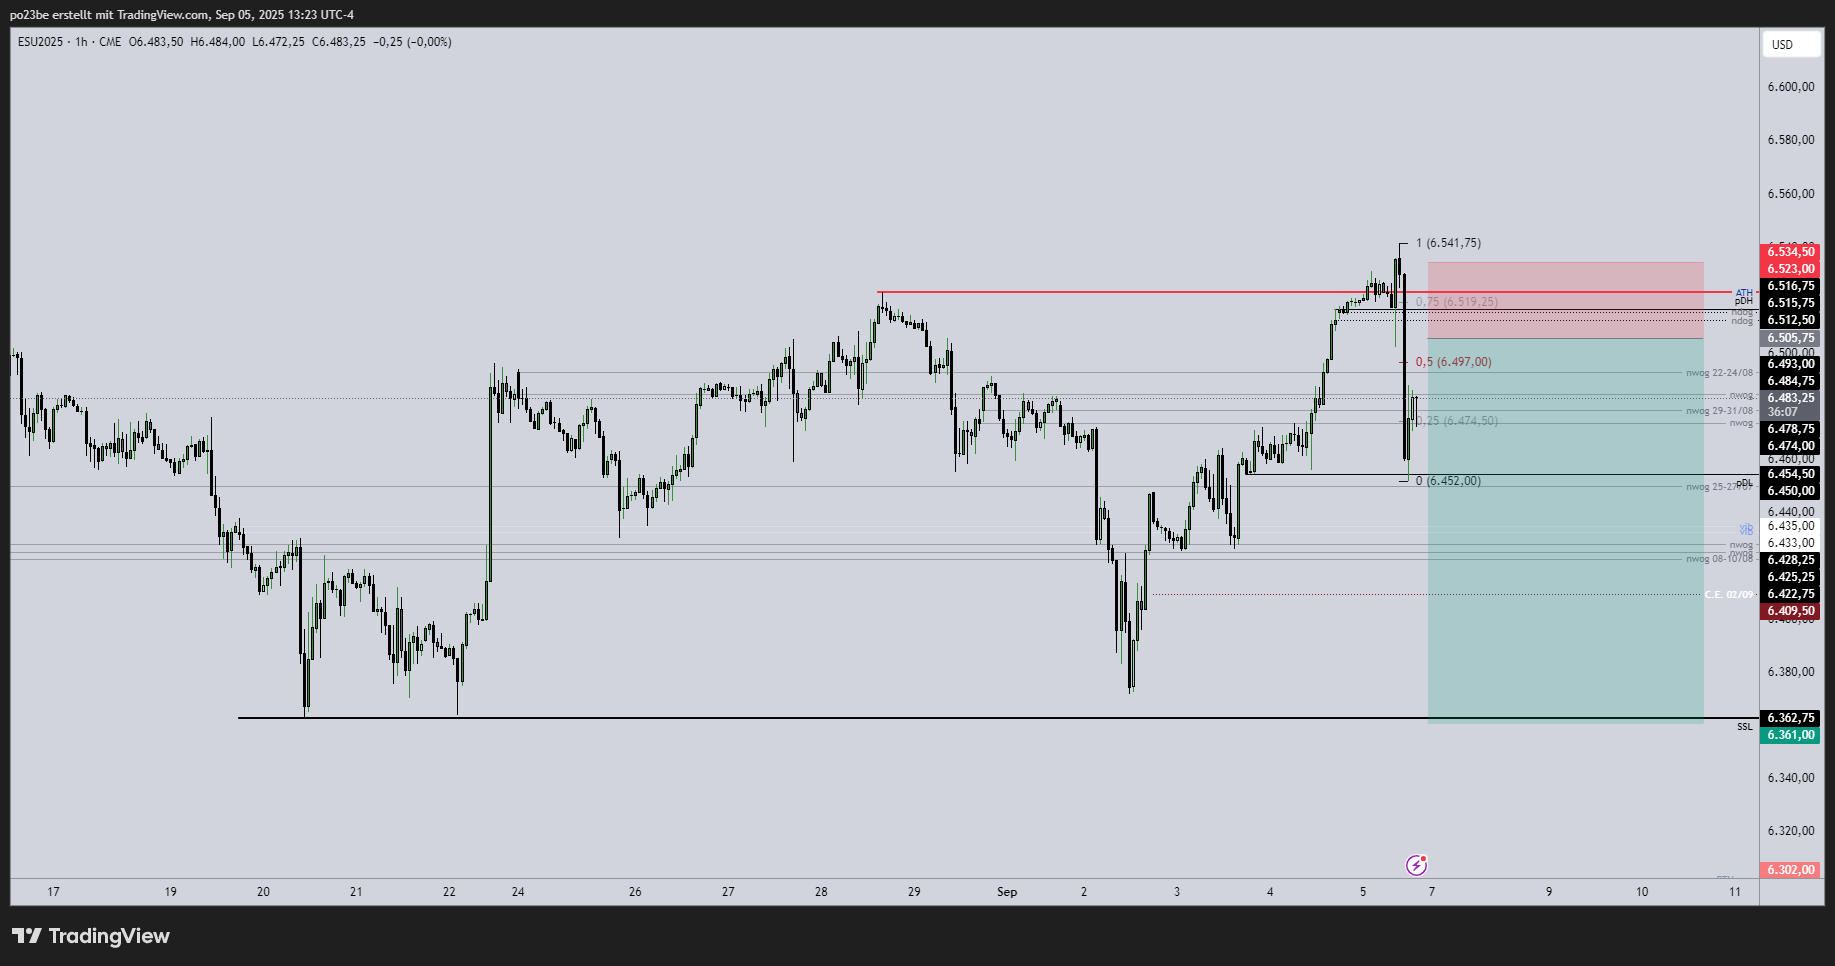Click the 1h timeframe label in legend
The width and height of the screenshot is (1835, 966).
pyautogui.click(x=81, y=42)
